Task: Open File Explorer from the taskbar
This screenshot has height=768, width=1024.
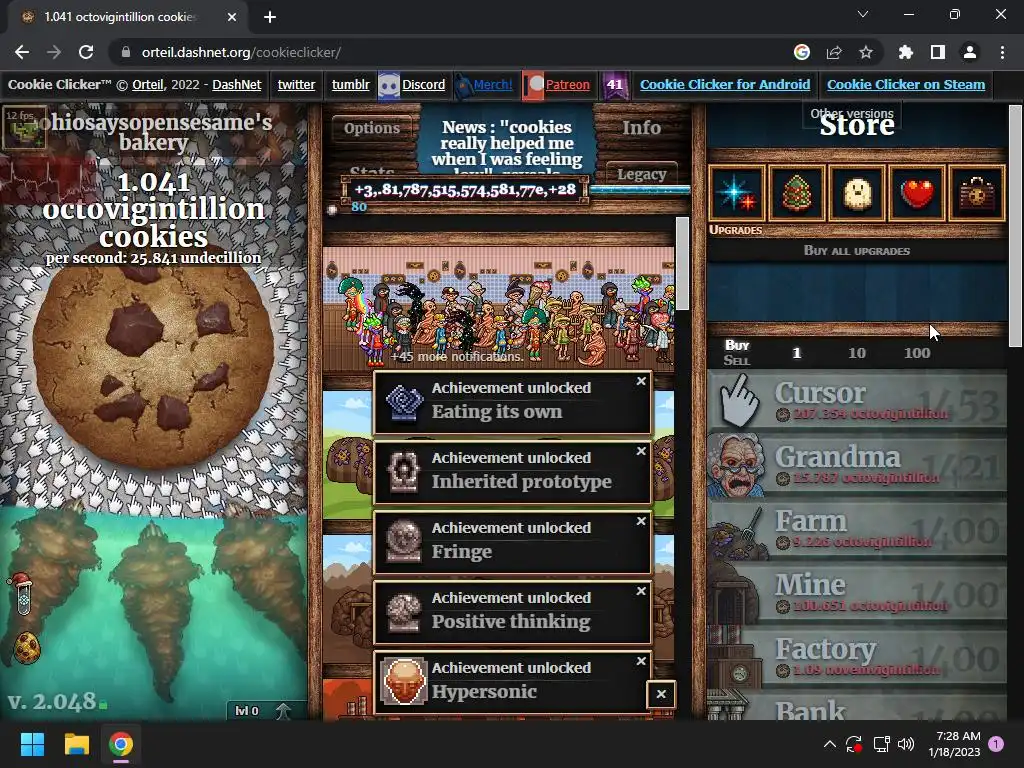Action: [x=76, y=744]
